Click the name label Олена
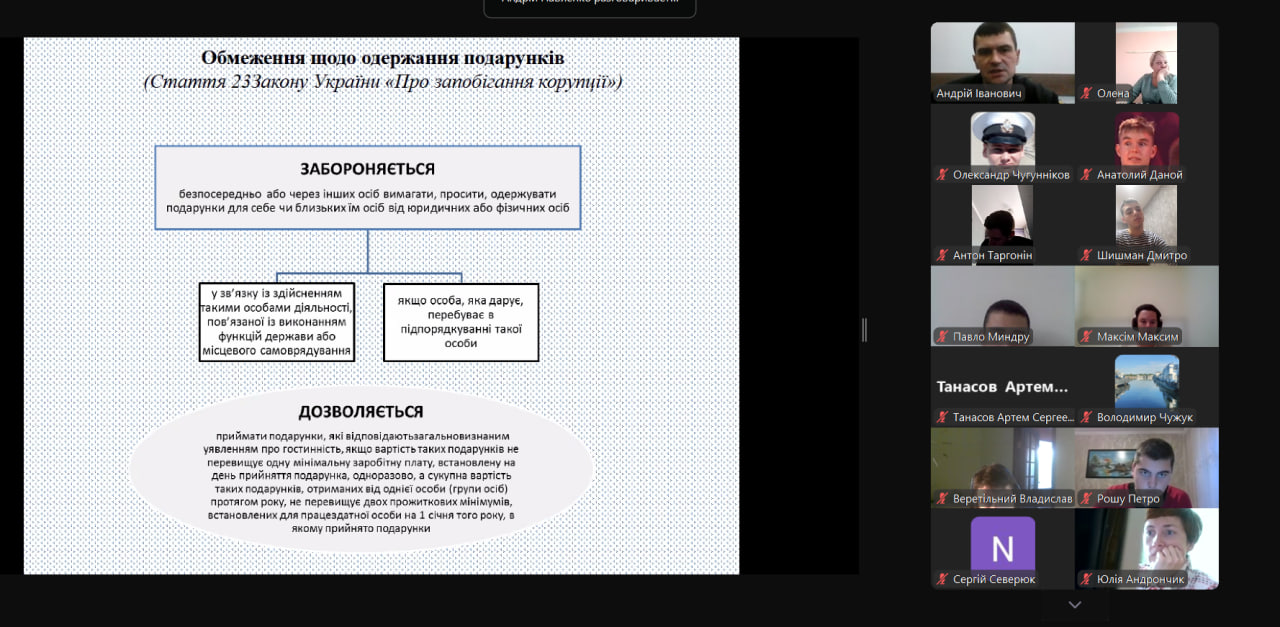 point(1113,94)
